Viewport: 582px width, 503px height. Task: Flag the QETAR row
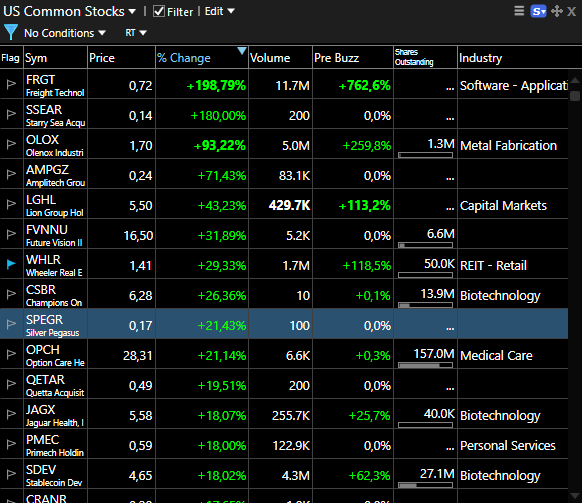(11, 384)
